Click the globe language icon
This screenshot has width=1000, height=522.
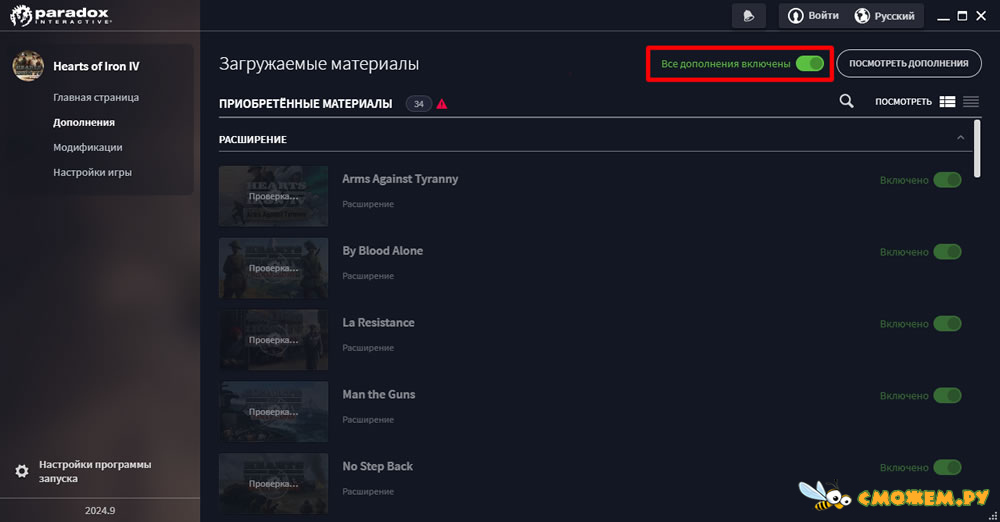click(x=862, y=16)
